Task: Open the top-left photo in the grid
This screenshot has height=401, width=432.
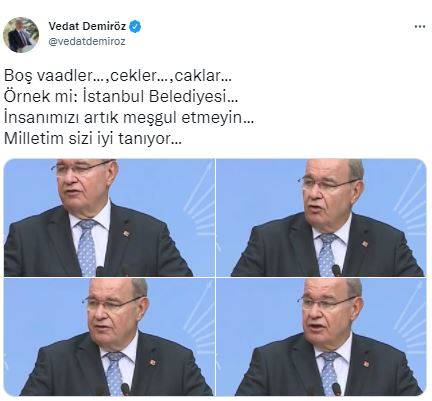Action: (x=109, y=218)
